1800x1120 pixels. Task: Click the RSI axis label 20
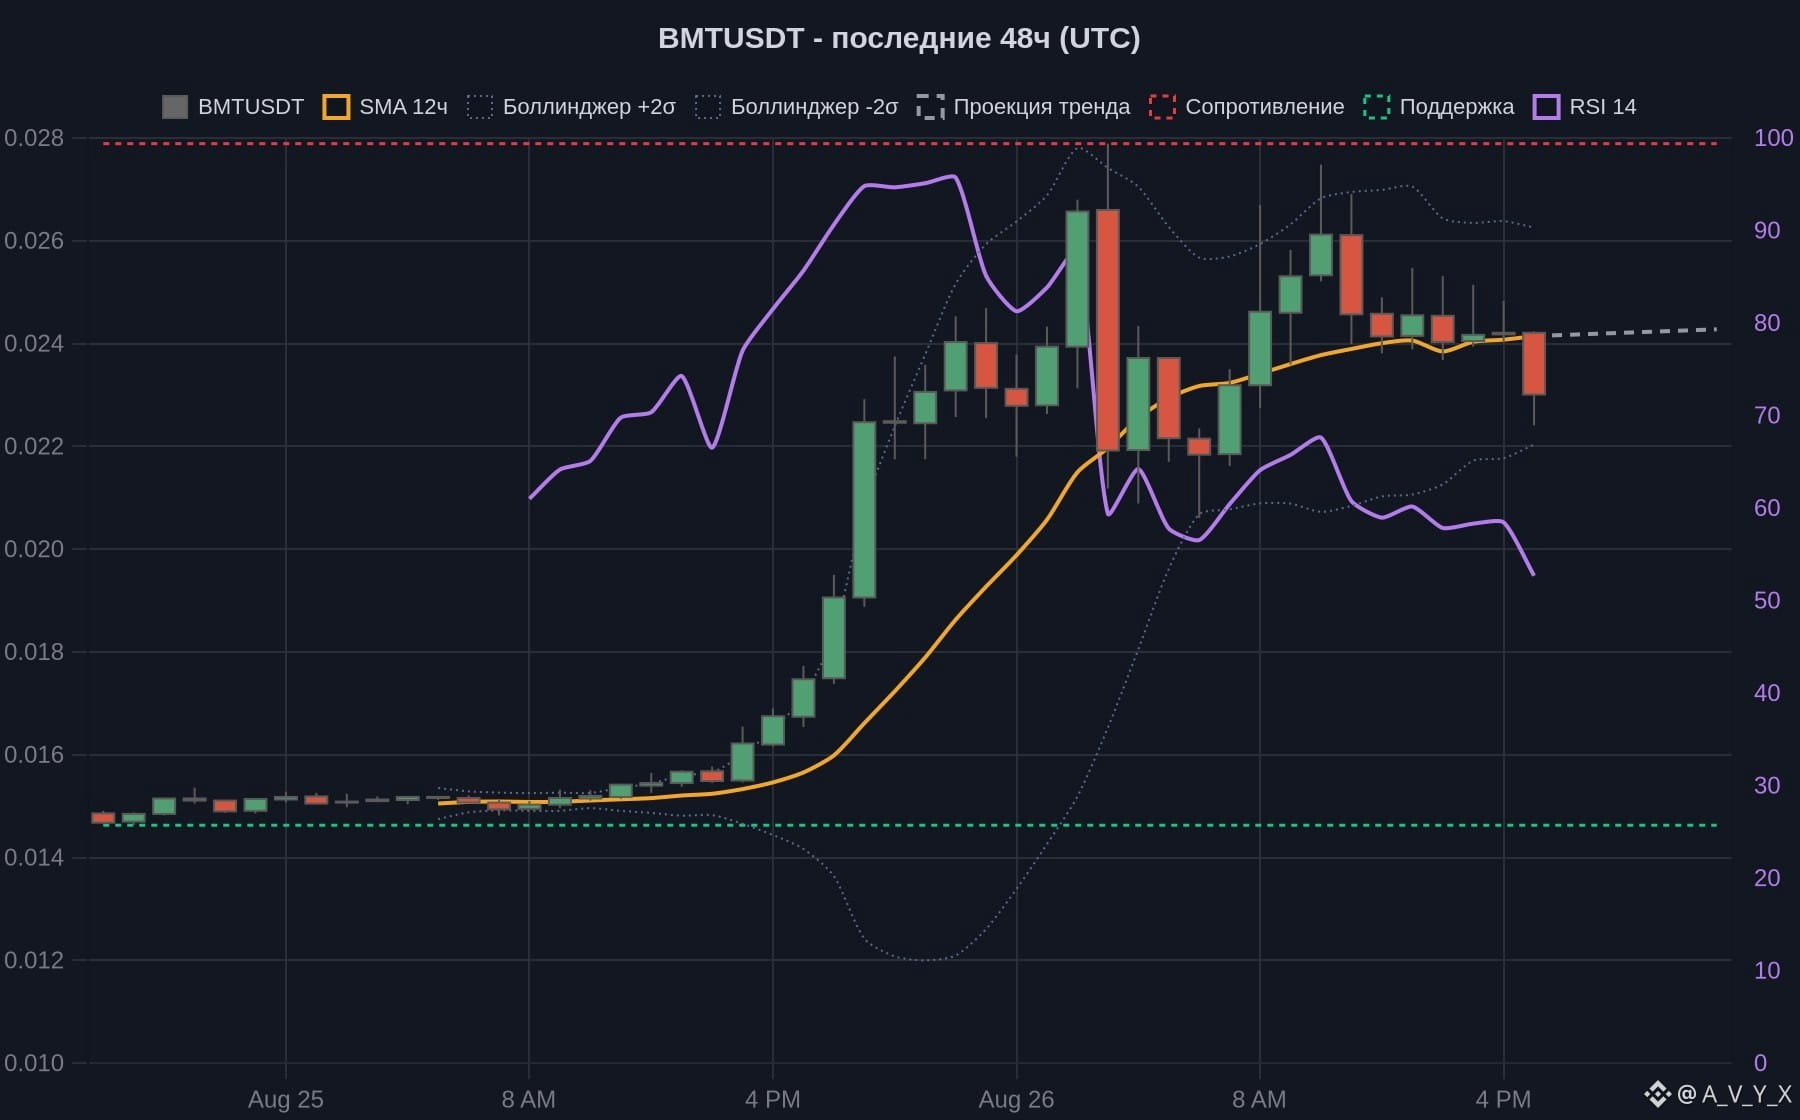(x=1767, y=878)
